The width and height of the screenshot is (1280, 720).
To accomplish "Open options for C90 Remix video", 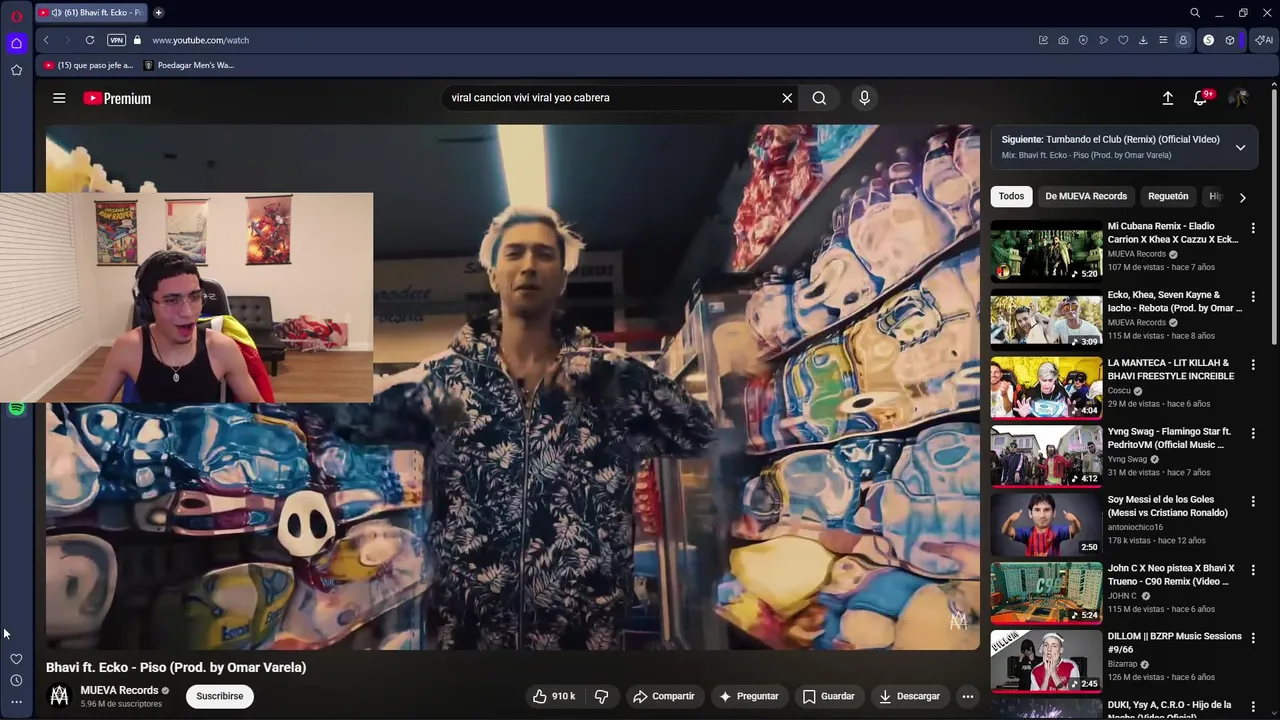I will 1253,570.
